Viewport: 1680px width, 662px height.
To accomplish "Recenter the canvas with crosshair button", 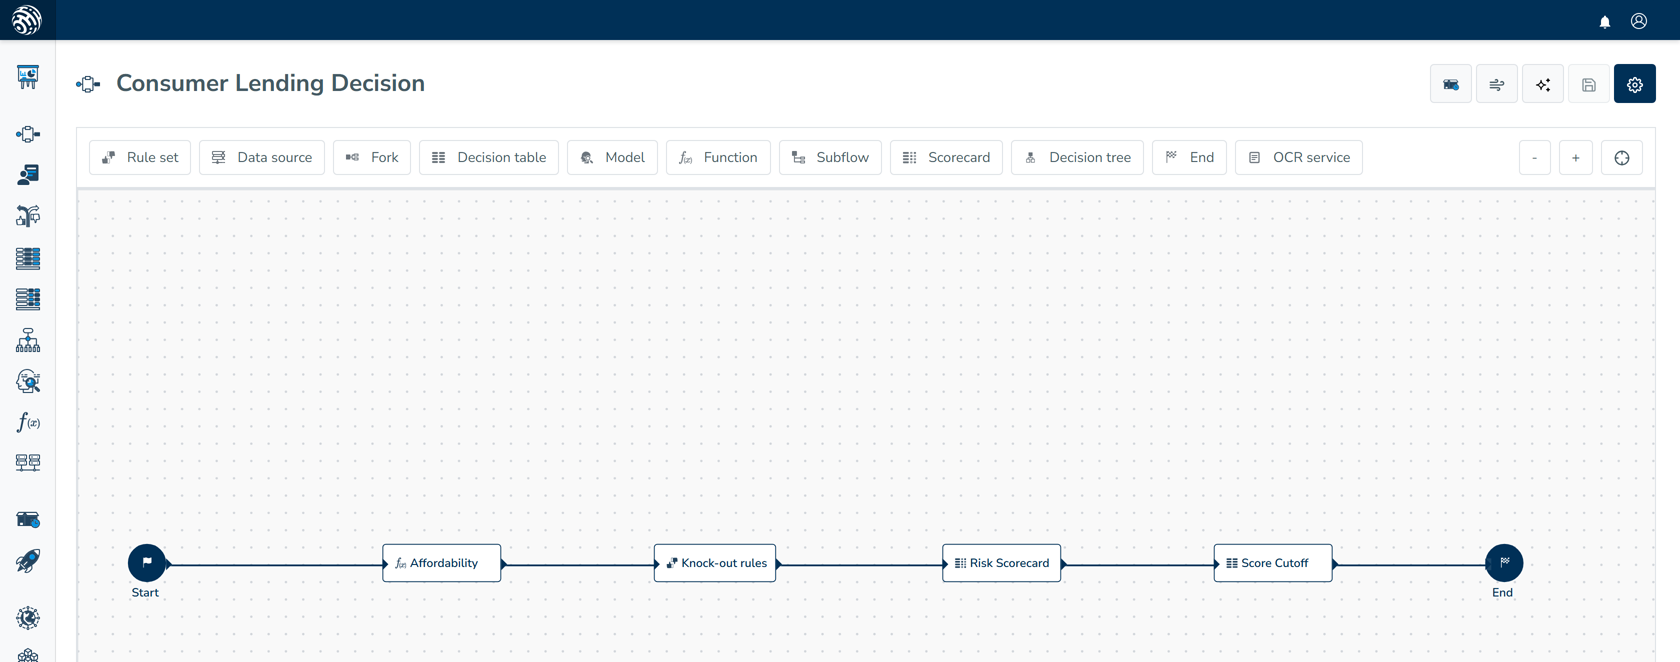I will [x=1622, y=158].
